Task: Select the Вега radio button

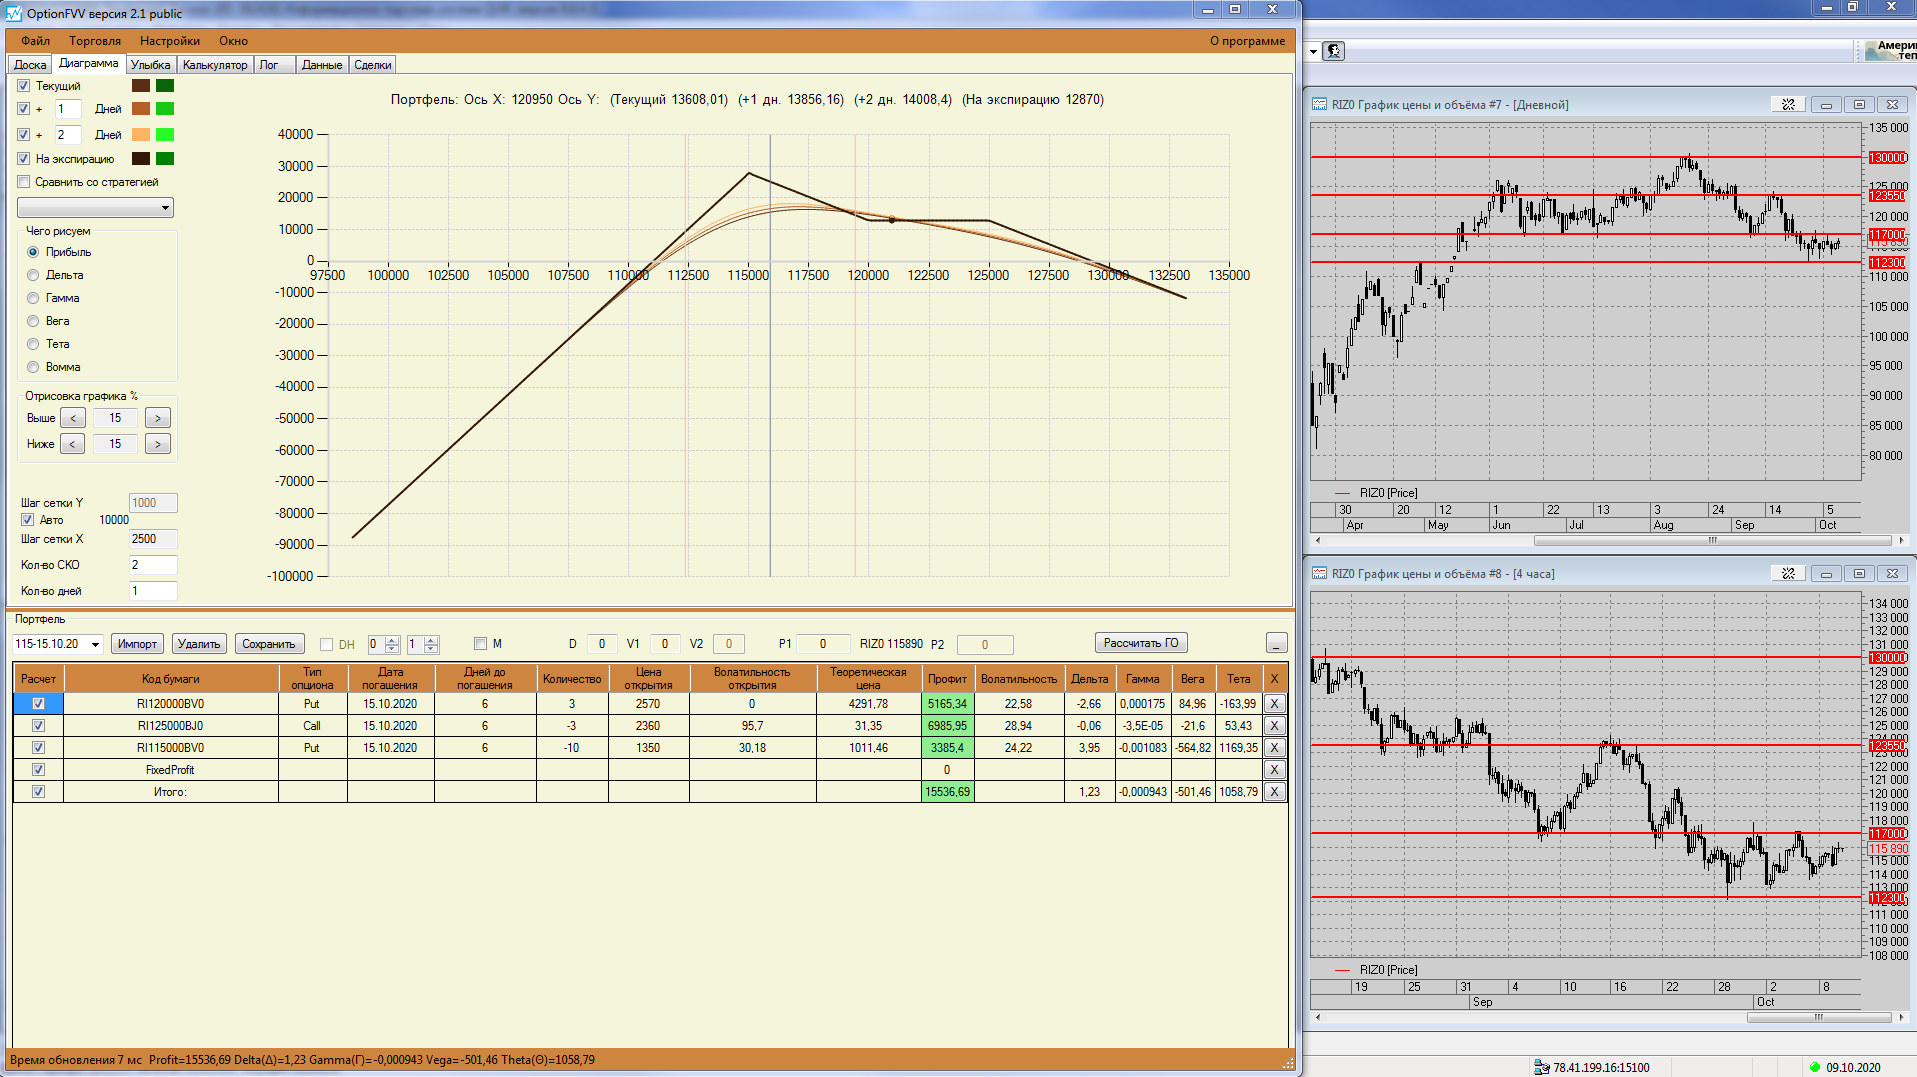Action: pyautogui.click(x=33, y=321)
